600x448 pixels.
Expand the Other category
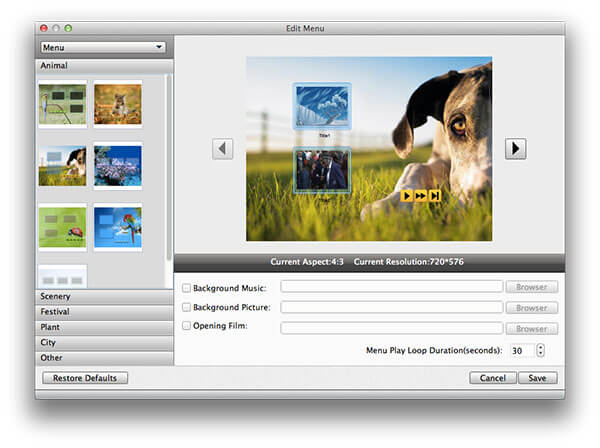pyautogui.click(x=104, y=358)
